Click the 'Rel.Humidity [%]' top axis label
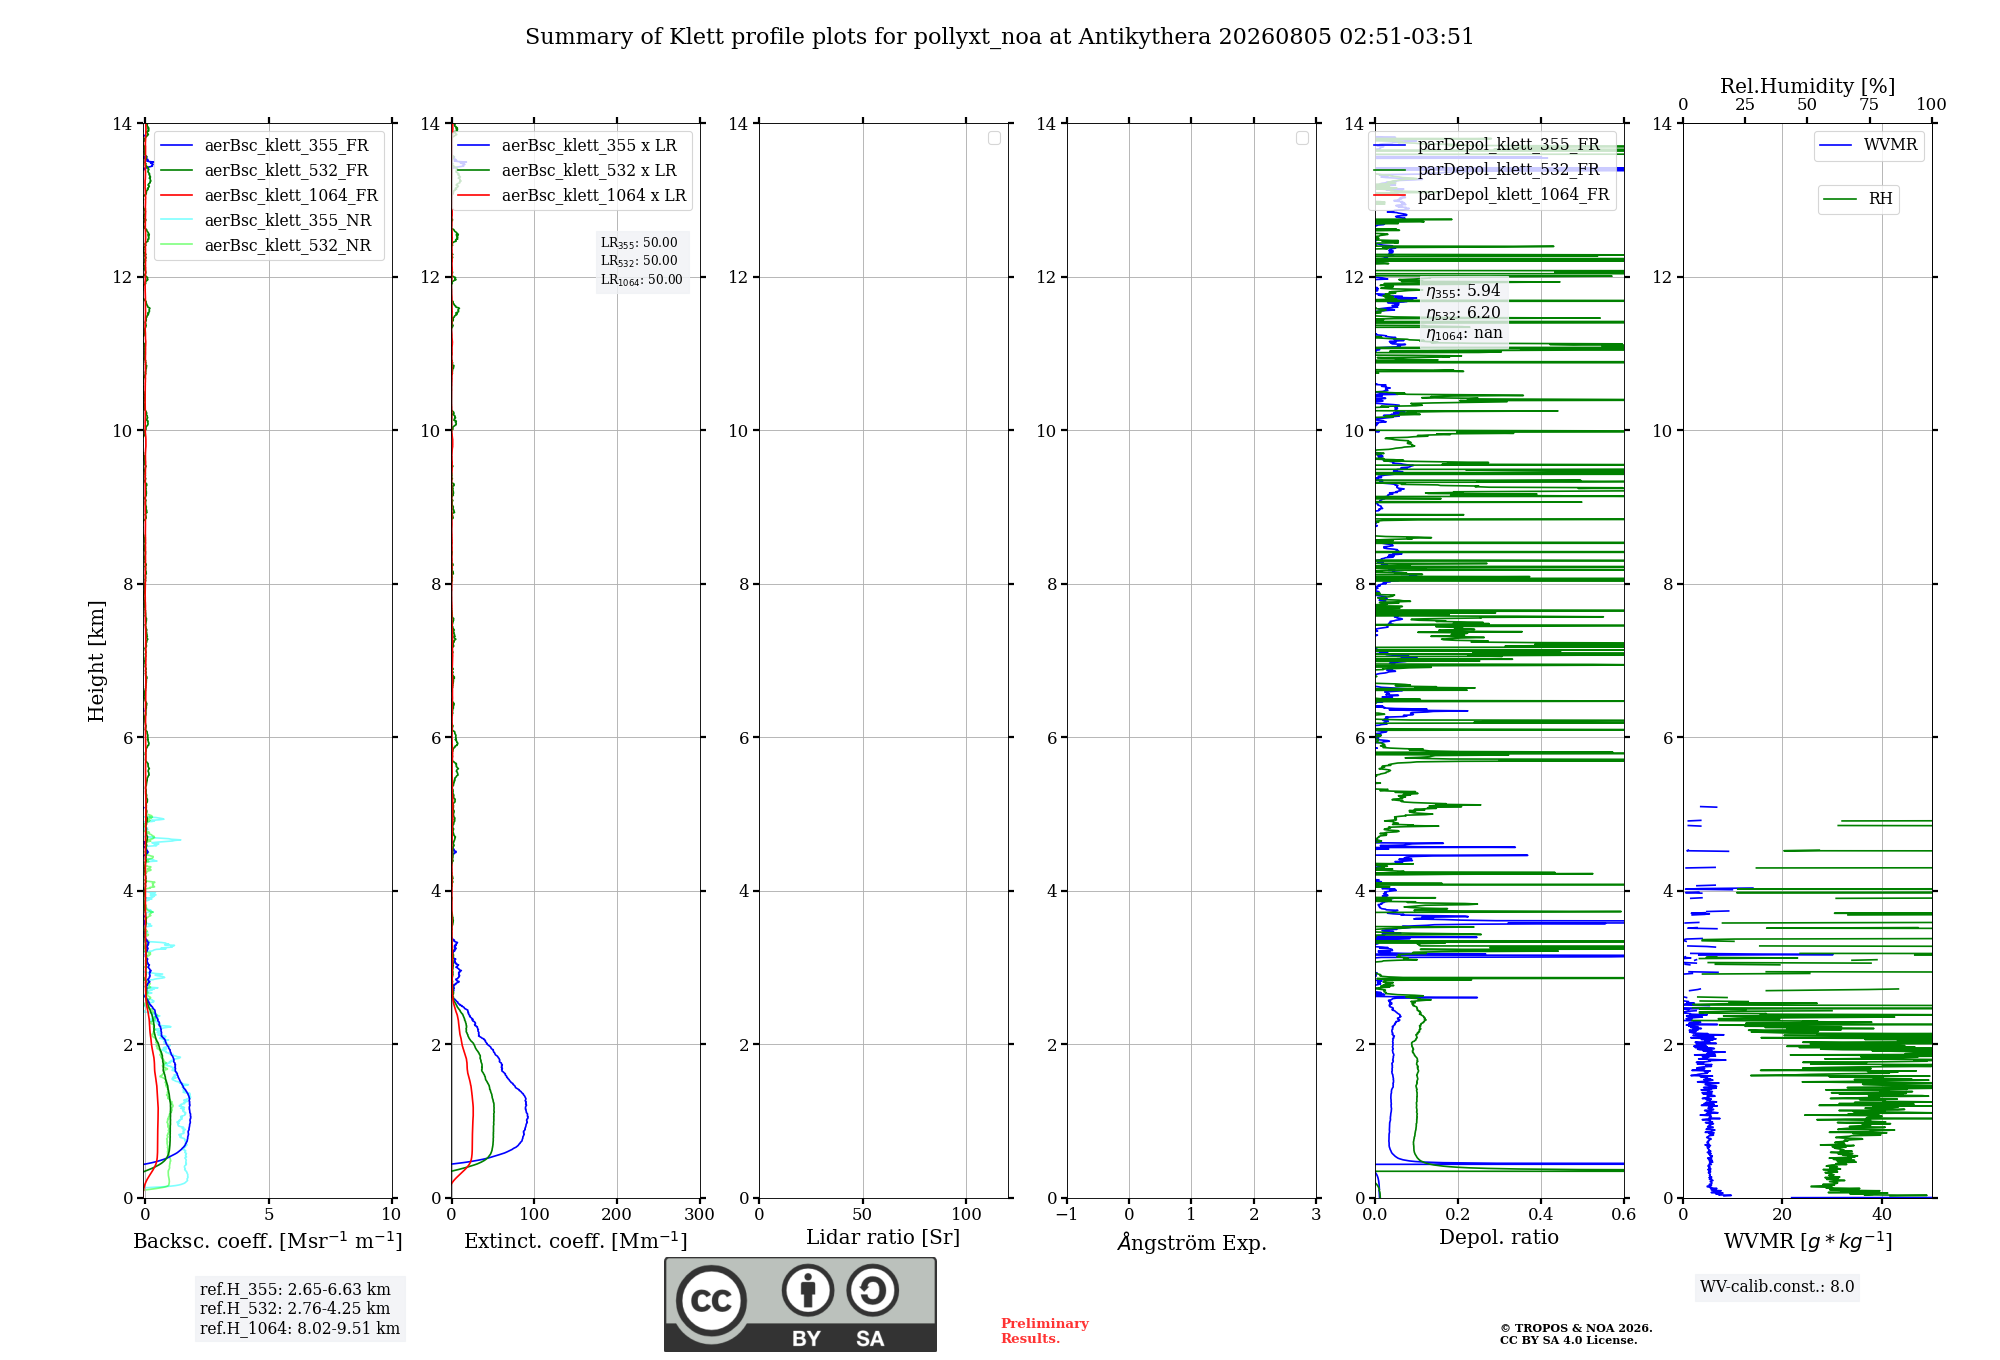Viewport: 2000px width, 1360px height. (1807, 86)
